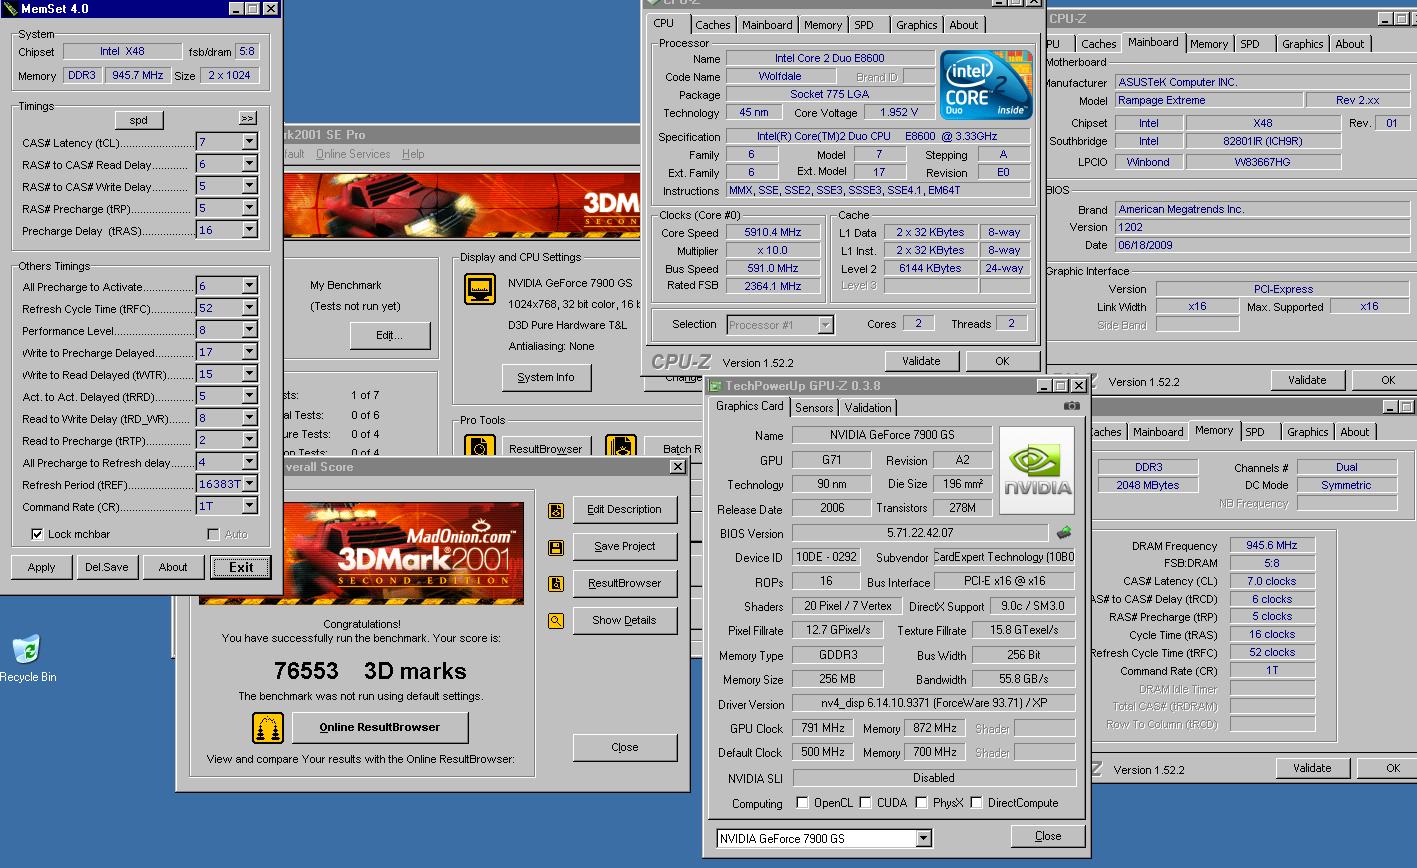
Task: Expand the Precharge Delay (tRAS) dropdown
Action: (249, 230)
